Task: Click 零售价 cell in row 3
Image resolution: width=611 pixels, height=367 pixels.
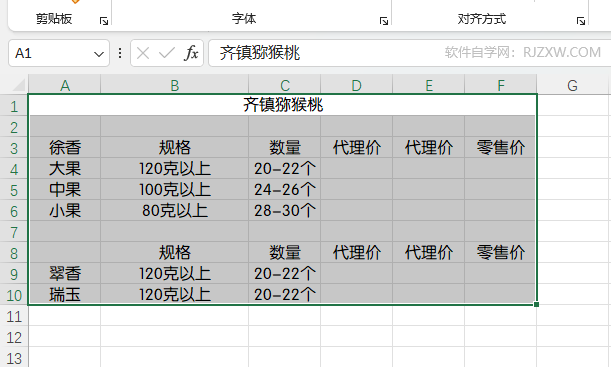Action: click(500, 148)
